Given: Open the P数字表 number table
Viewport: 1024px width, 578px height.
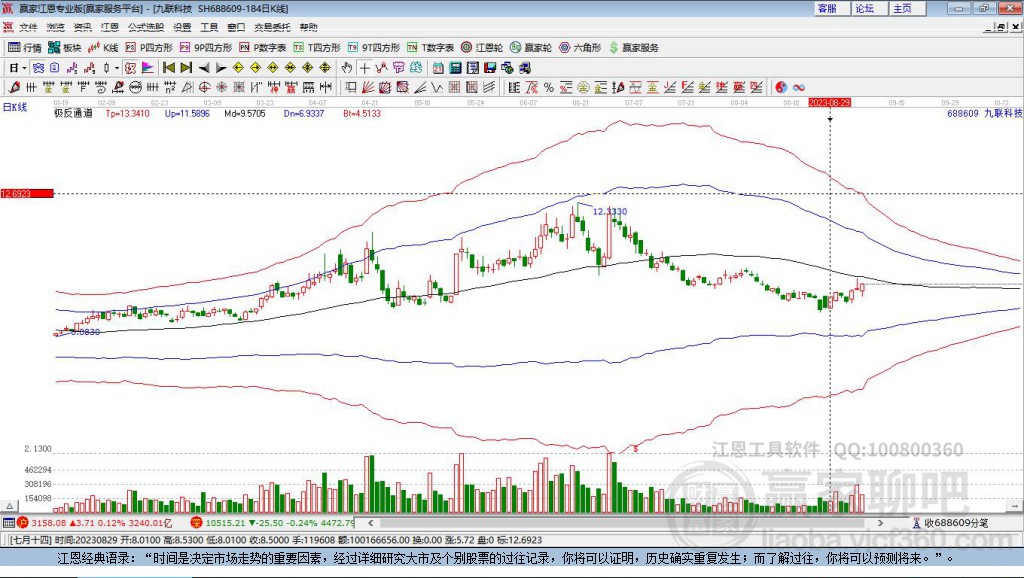Looking at the screenshot, I should [x=263, y=48].
